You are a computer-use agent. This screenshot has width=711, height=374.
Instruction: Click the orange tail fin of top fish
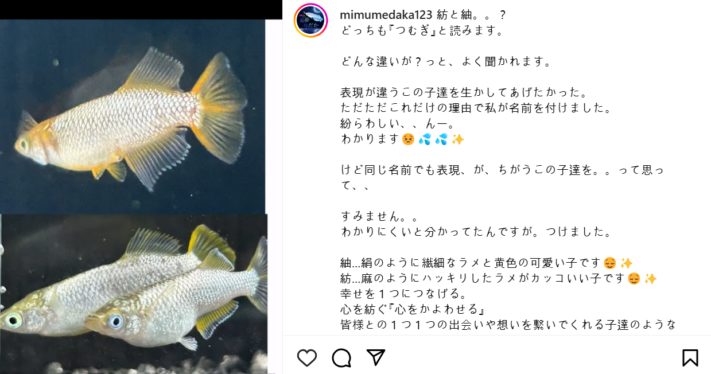[x=220, y=108]
